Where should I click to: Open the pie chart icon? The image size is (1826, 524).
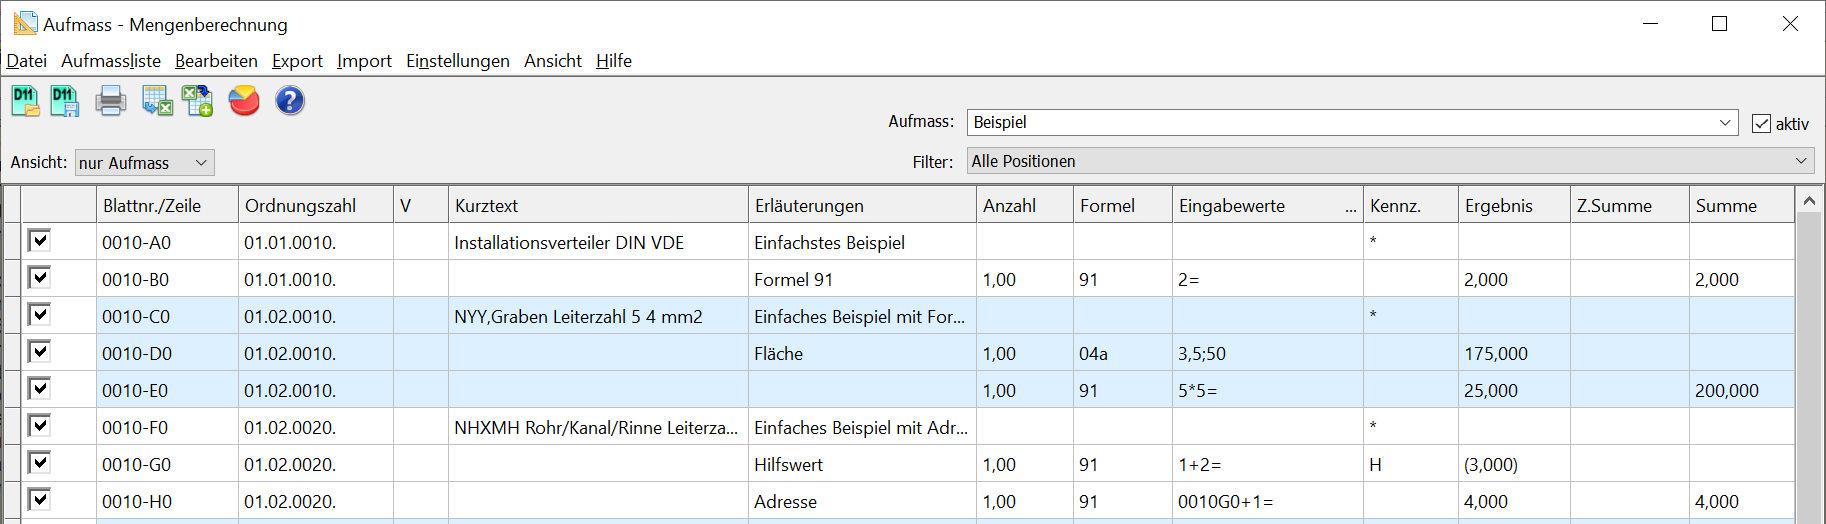(244, 101)
